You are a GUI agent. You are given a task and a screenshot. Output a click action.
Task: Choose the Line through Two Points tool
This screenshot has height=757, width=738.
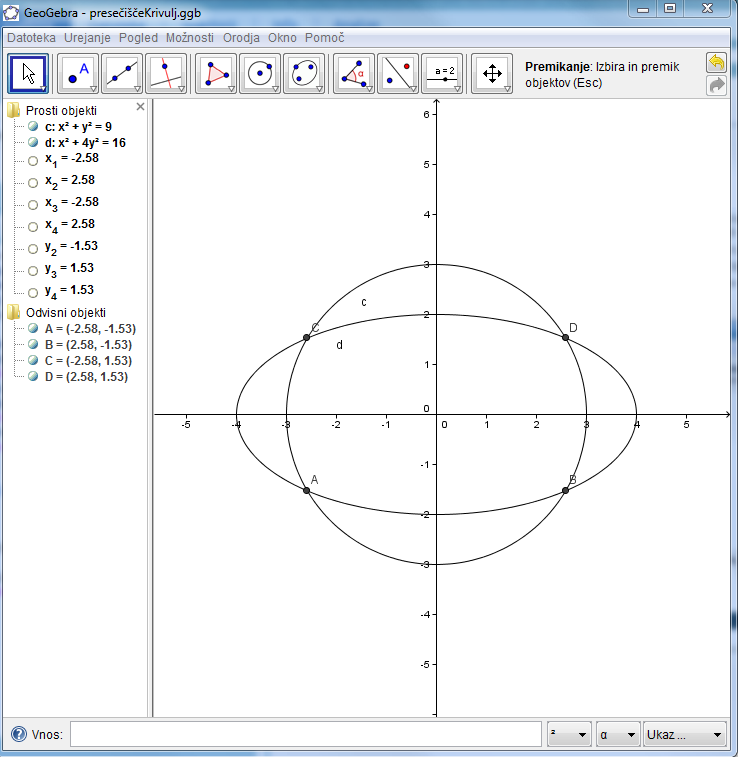pyautogui.click(x=121, y=74)
